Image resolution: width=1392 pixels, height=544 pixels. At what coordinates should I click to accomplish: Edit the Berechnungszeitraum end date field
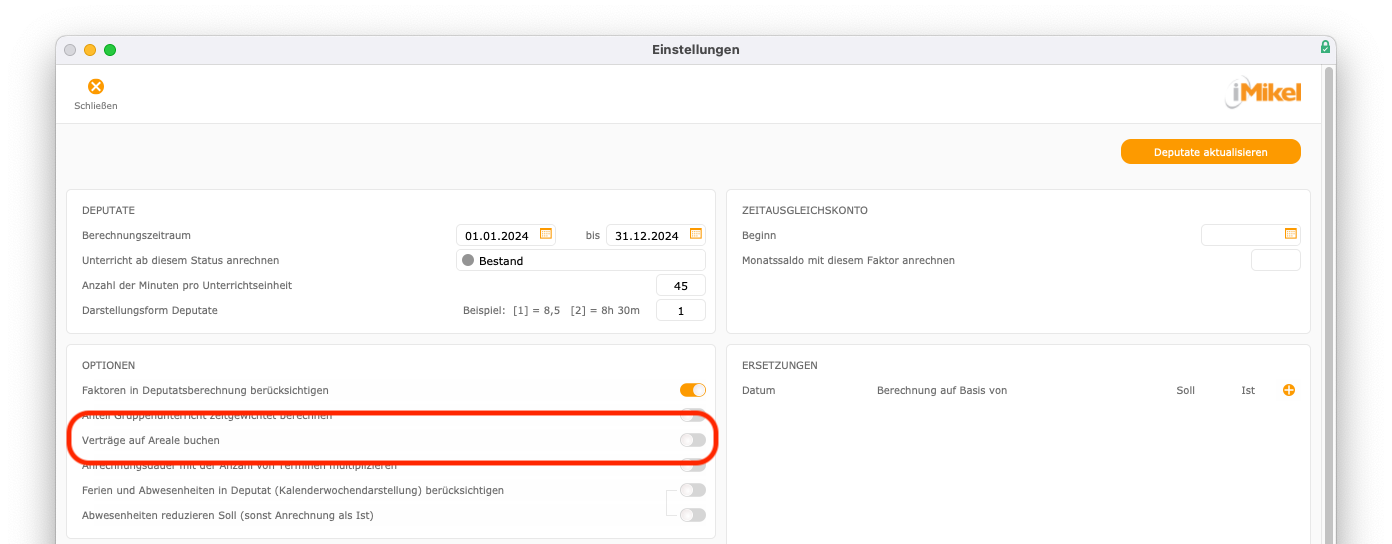[x=656, y=235]
